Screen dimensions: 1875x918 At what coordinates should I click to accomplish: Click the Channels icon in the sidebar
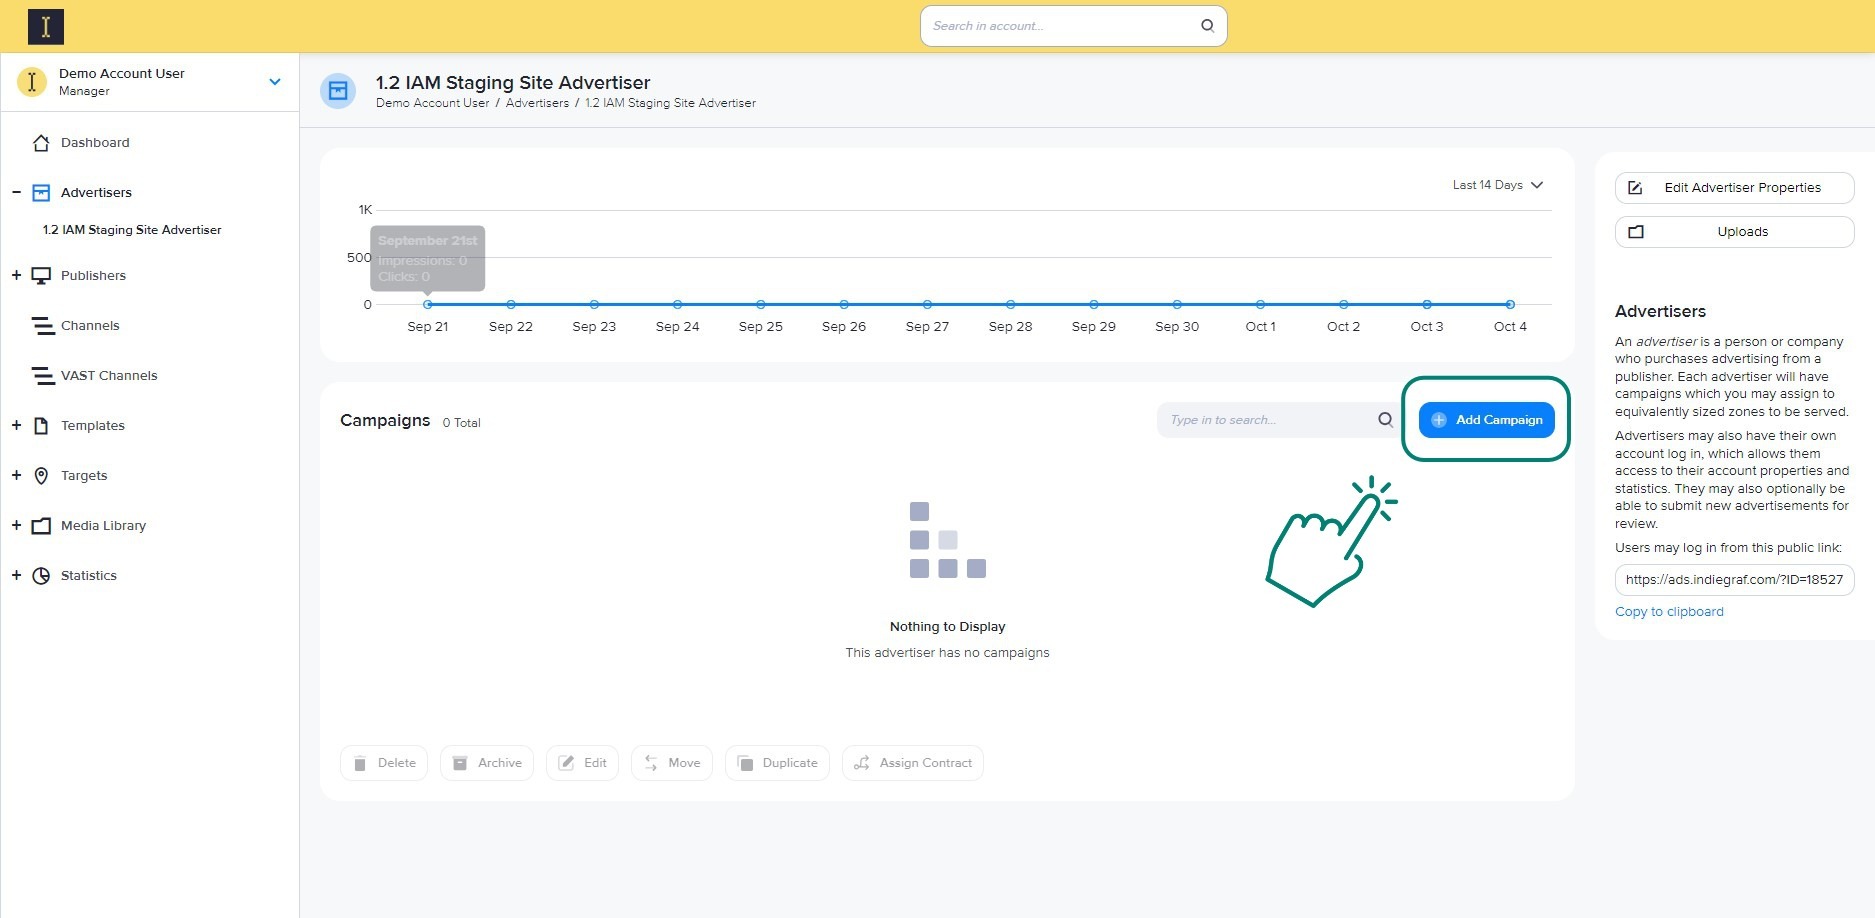42,326
